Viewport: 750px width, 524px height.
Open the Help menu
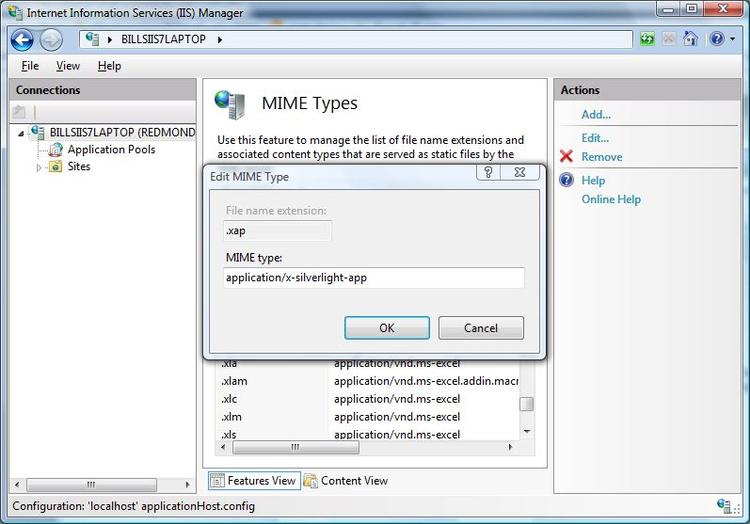(x=110, y=66)
